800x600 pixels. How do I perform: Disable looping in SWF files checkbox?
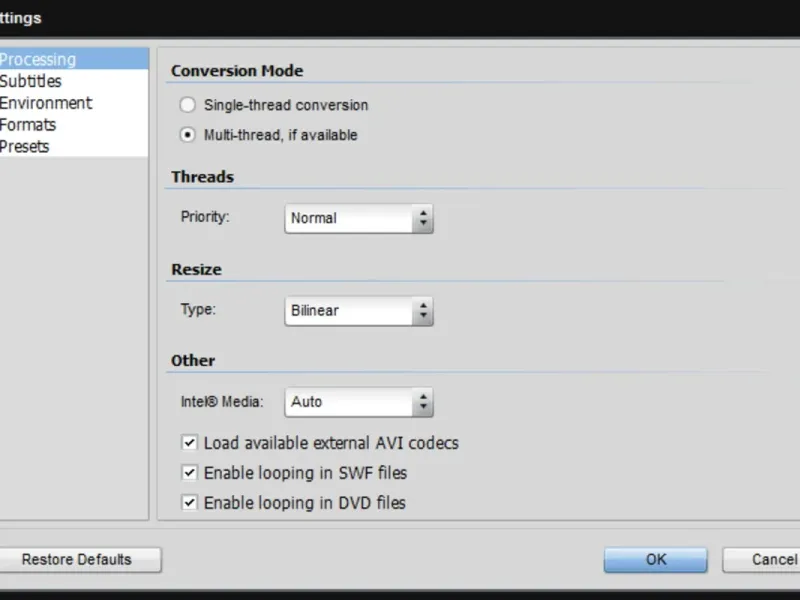pos(189,472)
